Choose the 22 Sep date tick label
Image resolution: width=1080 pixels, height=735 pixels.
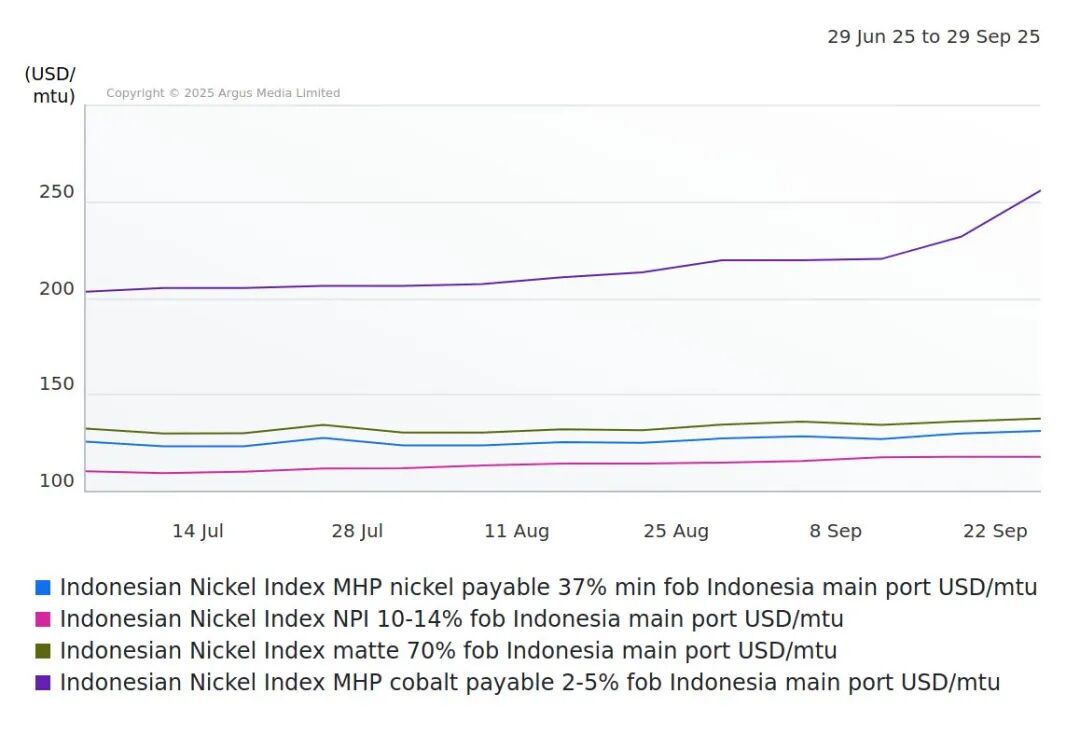click(995, 531)
